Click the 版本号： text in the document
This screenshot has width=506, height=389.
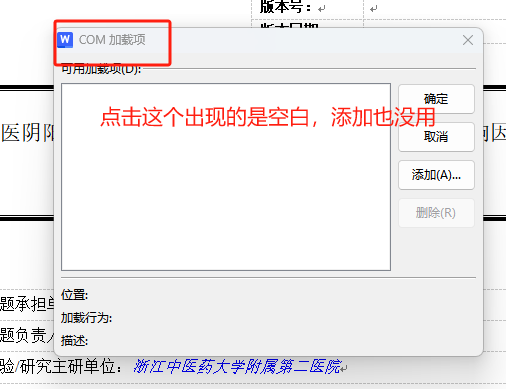coord(285,7)
